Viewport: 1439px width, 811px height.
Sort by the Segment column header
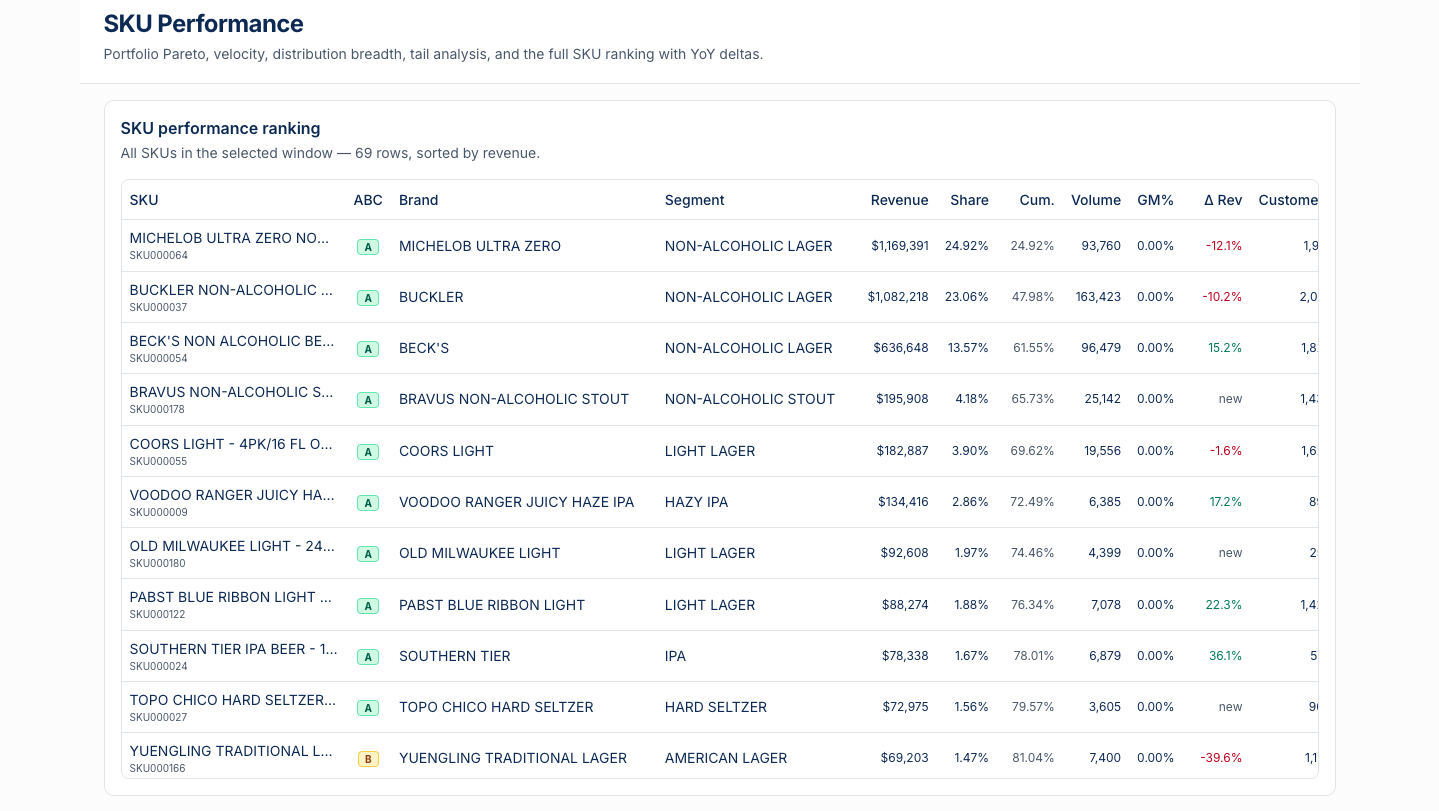click(x=694, y=200)
